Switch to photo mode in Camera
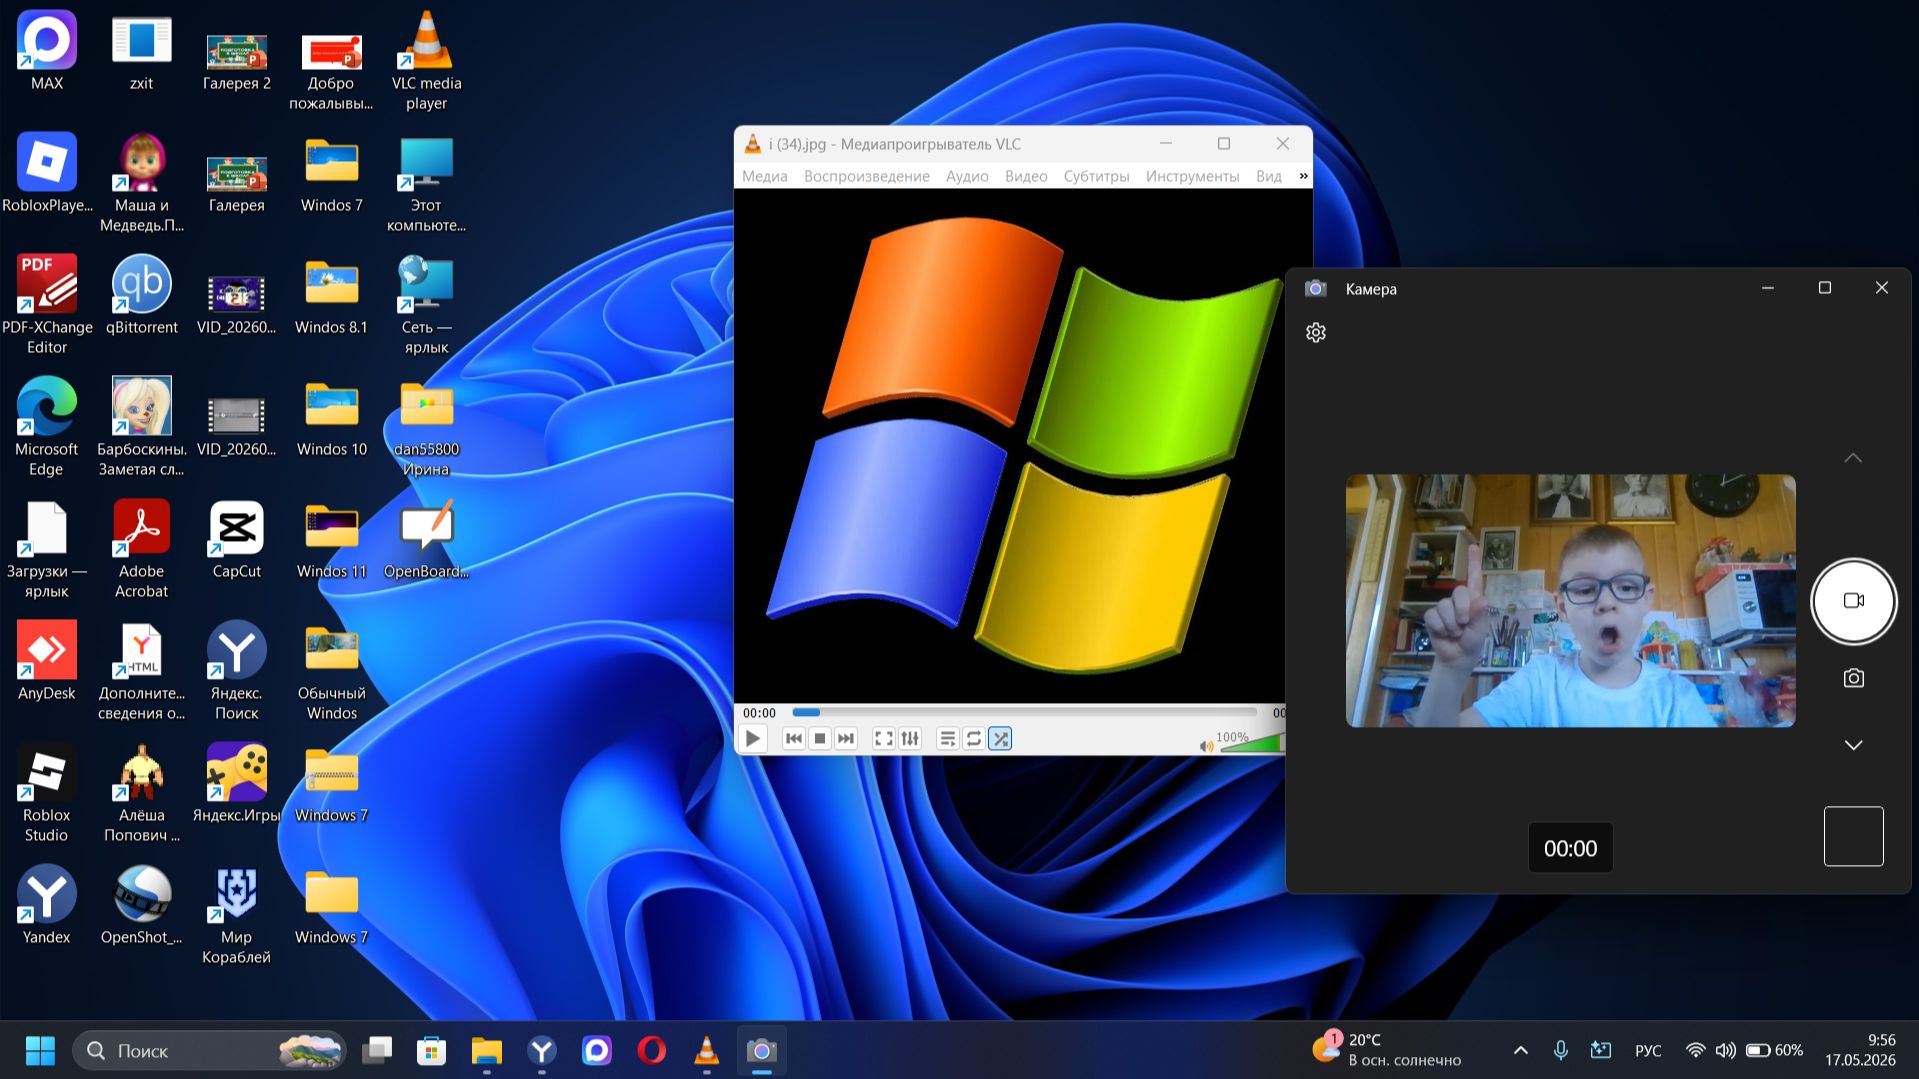This screenshot has width=1919, height=1079. [x=1854, y=679]
